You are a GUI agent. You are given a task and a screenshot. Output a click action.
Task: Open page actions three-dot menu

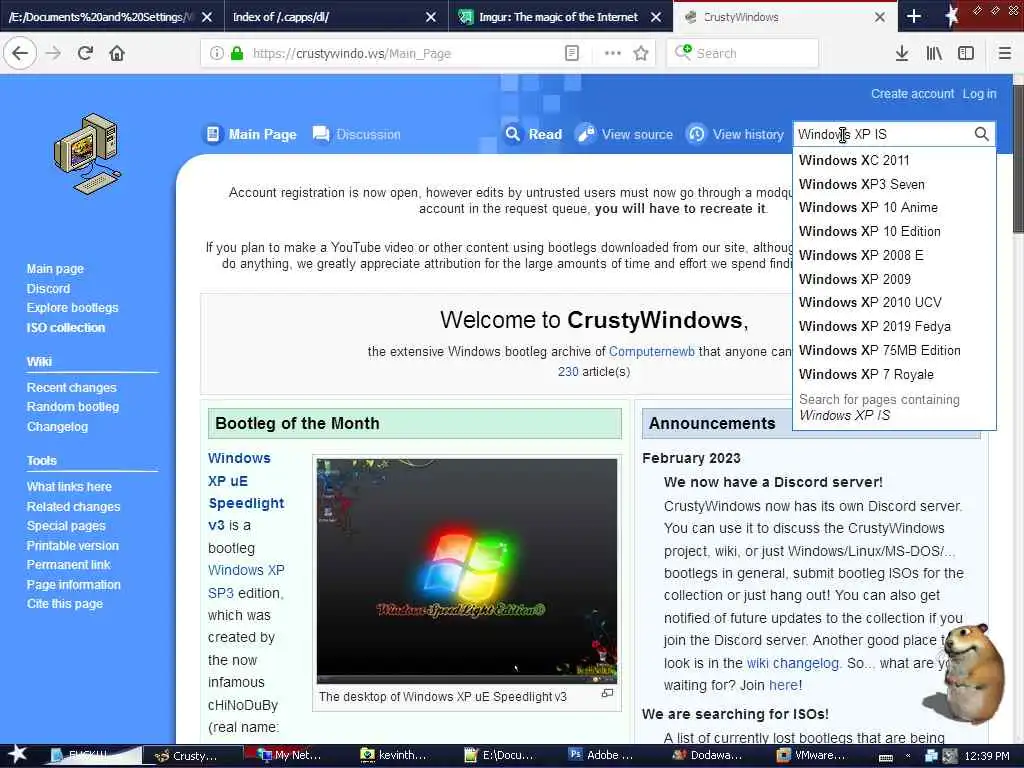pos(613,54)
